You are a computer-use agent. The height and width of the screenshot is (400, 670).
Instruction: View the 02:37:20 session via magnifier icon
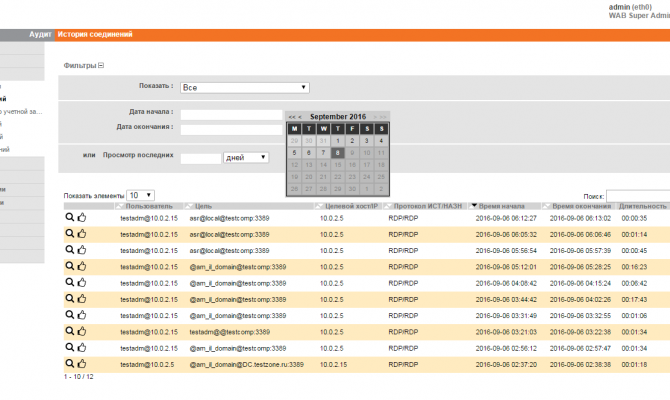coord(69,364)
